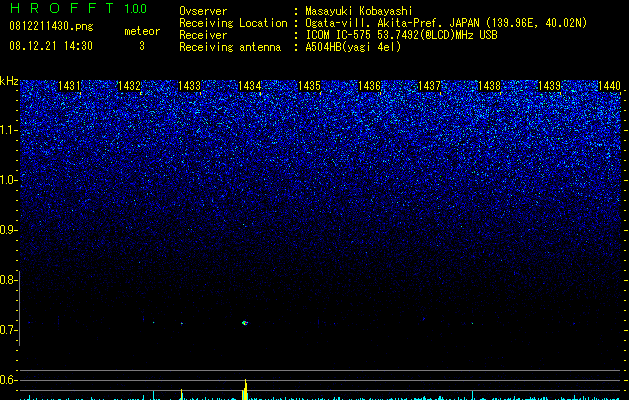Click the observer name Masayuki Kobayashi
Screen dimensions: 629x400
(359, 11)
